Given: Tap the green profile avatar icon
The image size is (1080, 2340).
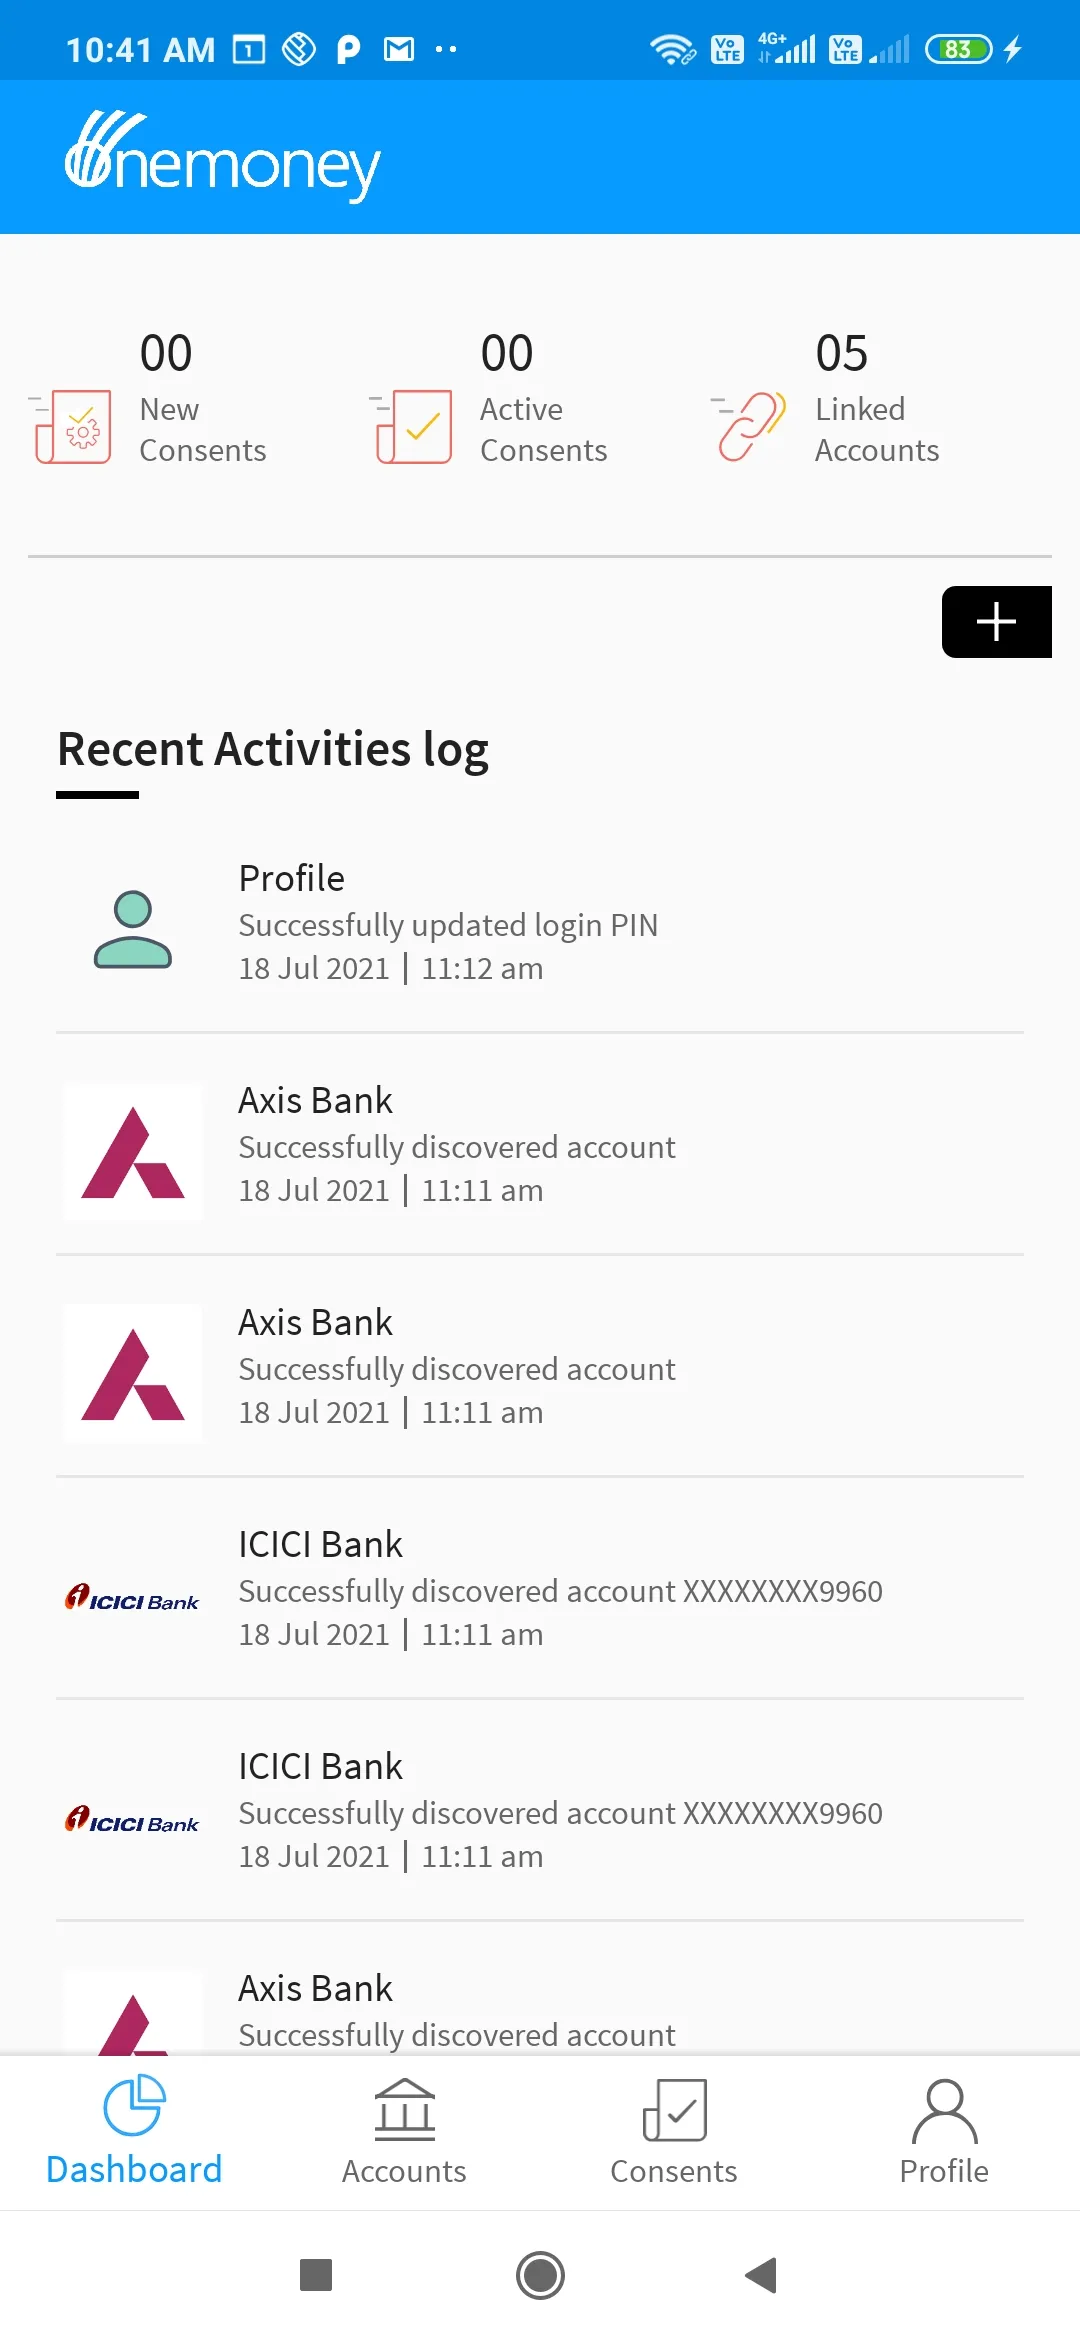Looking at the screenshot, I should pos(133,929).
